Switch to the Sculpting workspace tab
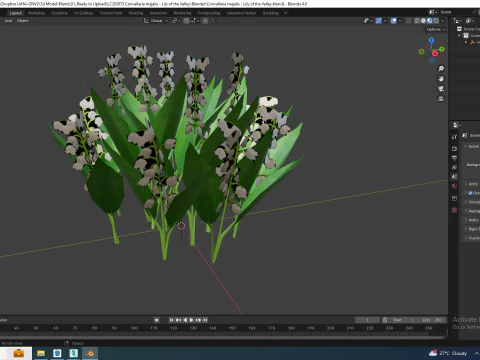 click(x=59, y=13)
